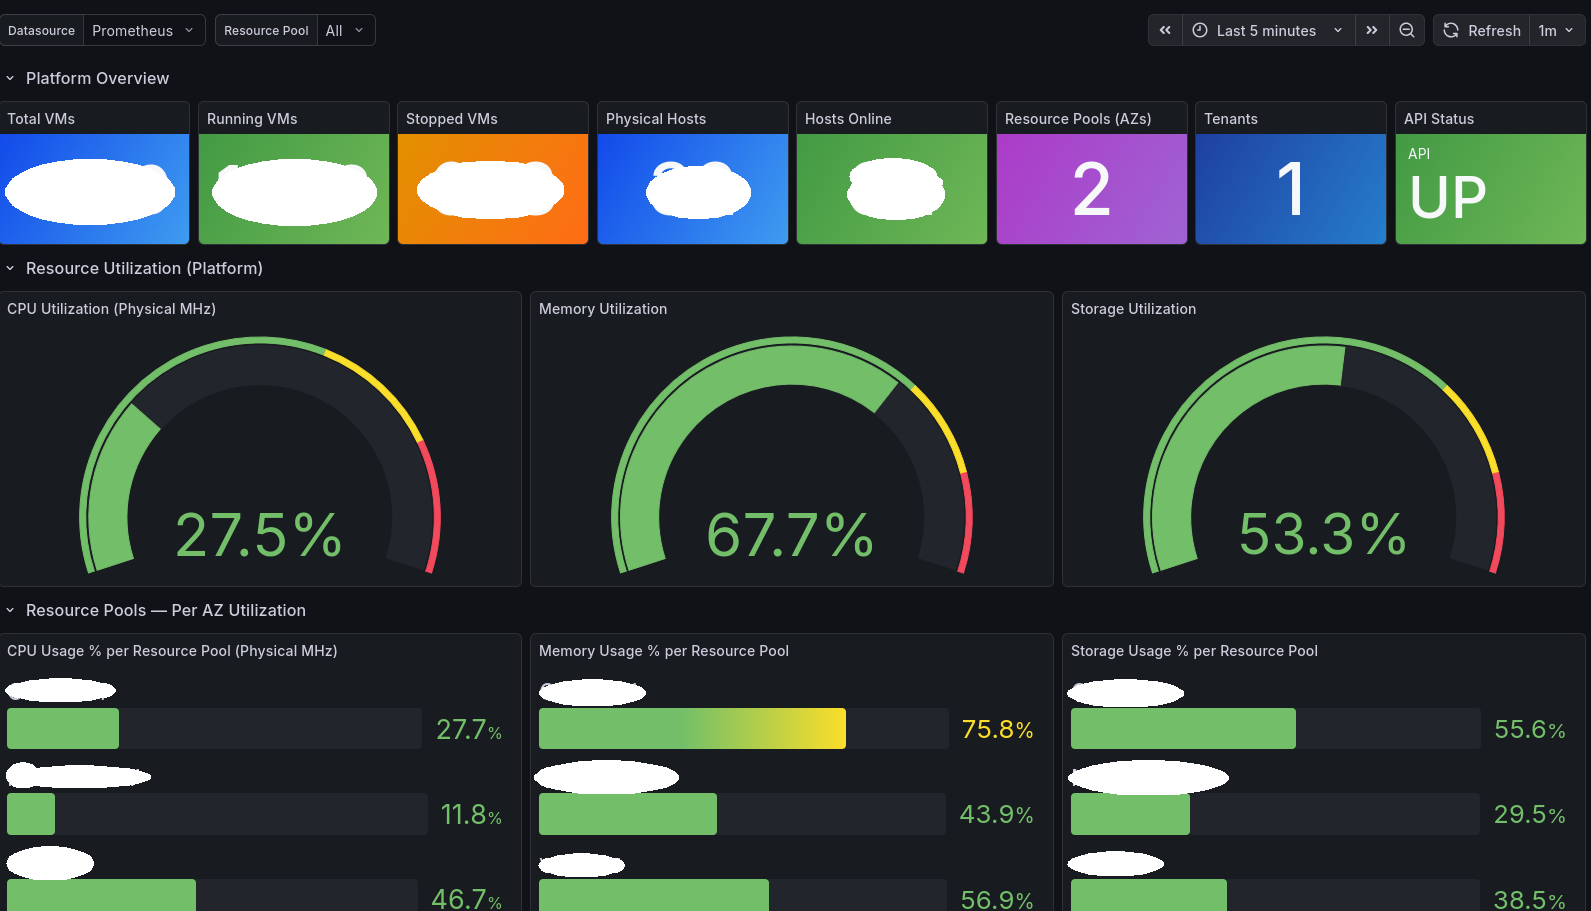Open the Prometheus datasource dropdown
The width and height of the screenshot is (1591, 911).
143,30
